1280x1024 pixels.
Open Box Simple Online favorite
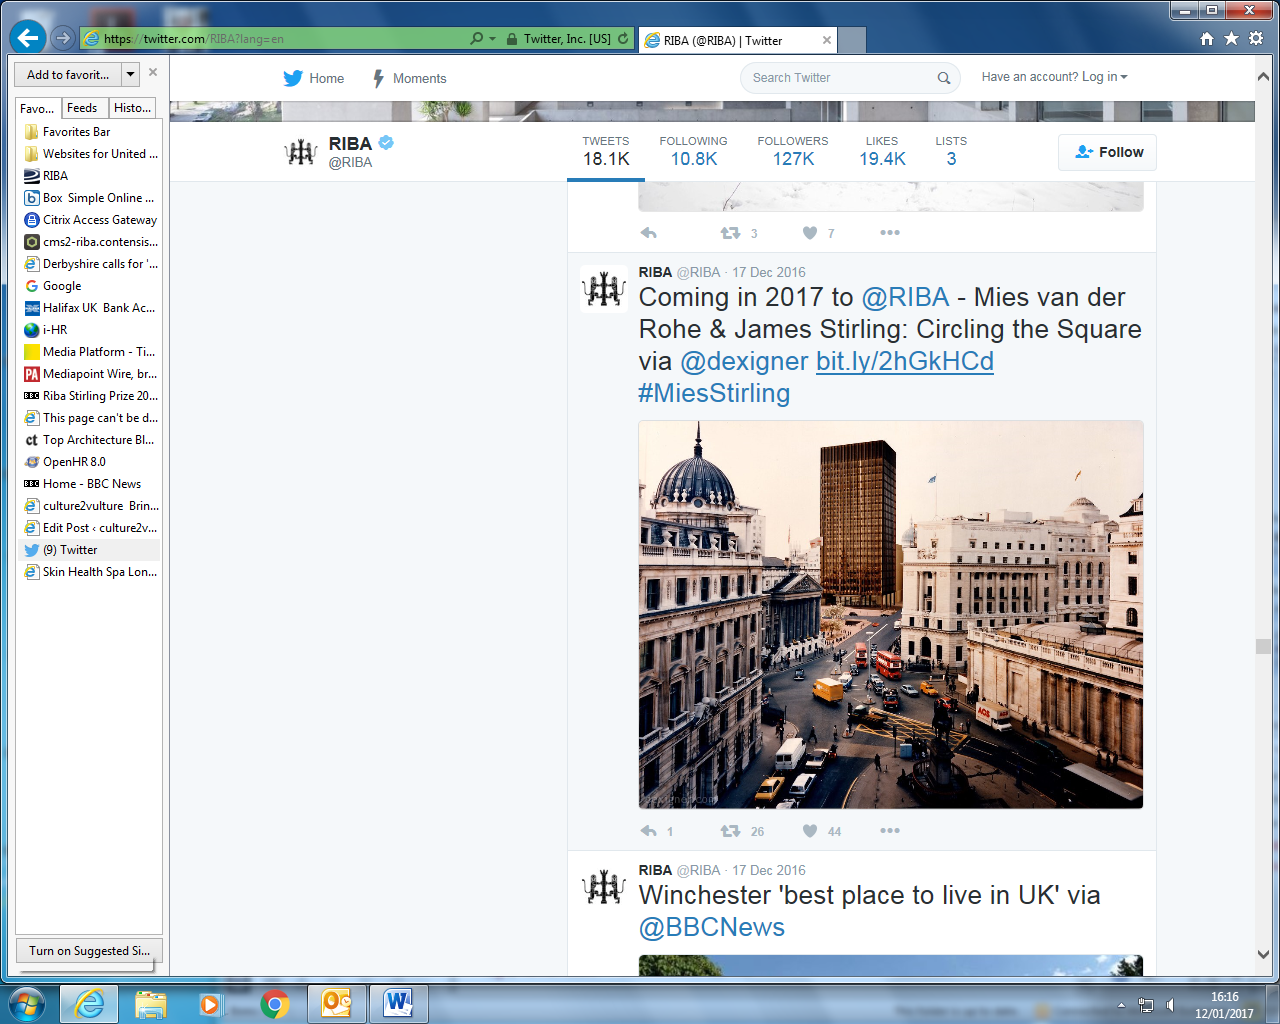88,198
